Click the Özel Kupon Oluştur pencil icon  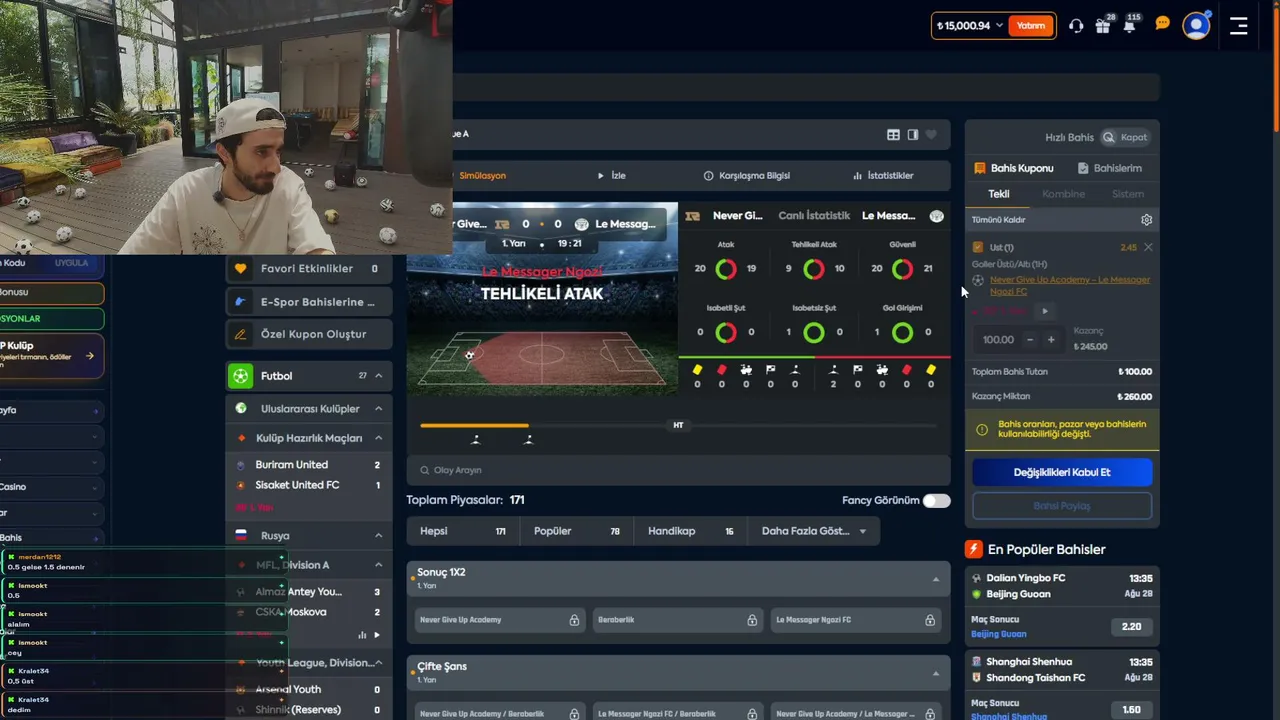coord(240,334)
